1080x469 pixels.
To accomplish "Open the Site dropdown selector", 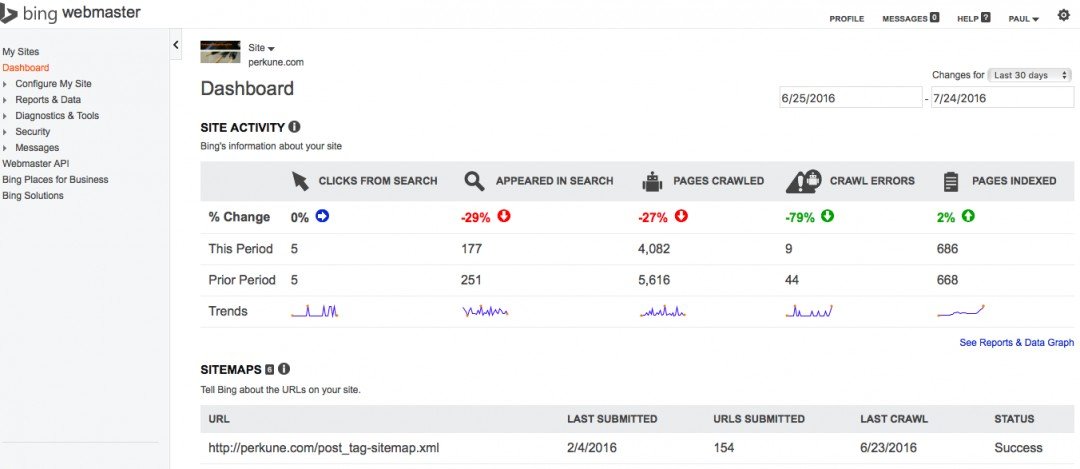I will click(x=262, y=48).
